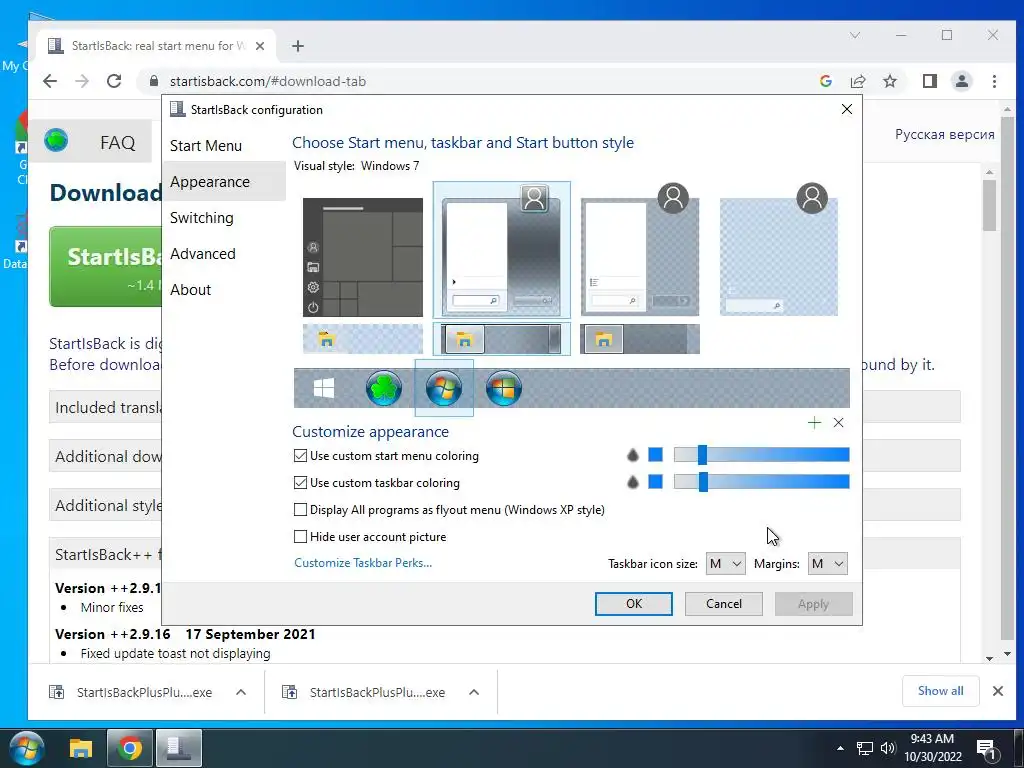The width and height of the screenshot is (1024, 768).
Task: Open Chrome from the taskbar
Action: [129, 748]
